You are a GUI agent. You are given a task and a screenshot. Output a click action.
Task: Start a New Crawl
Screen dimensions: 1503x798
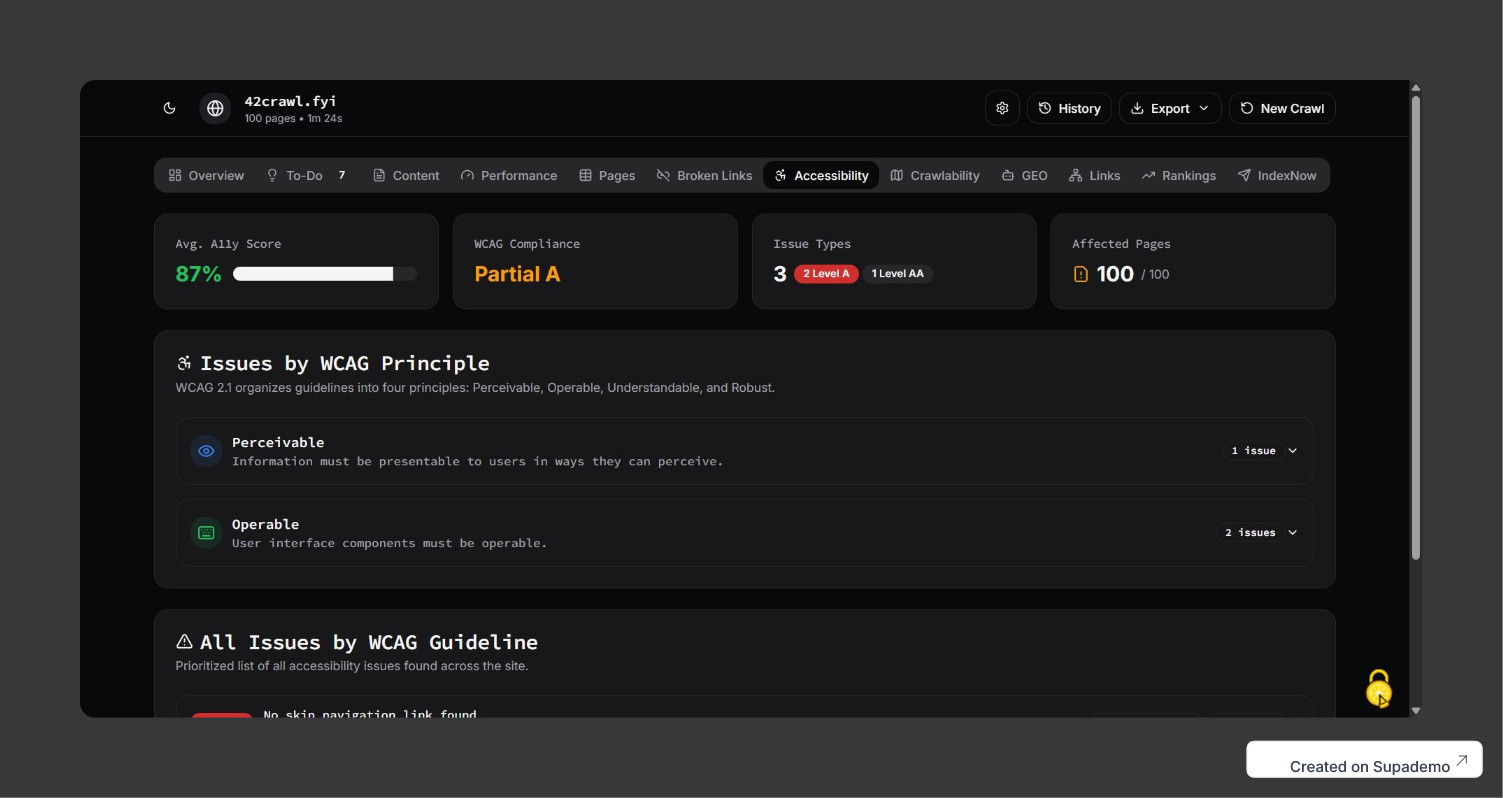click(1282, 108)
